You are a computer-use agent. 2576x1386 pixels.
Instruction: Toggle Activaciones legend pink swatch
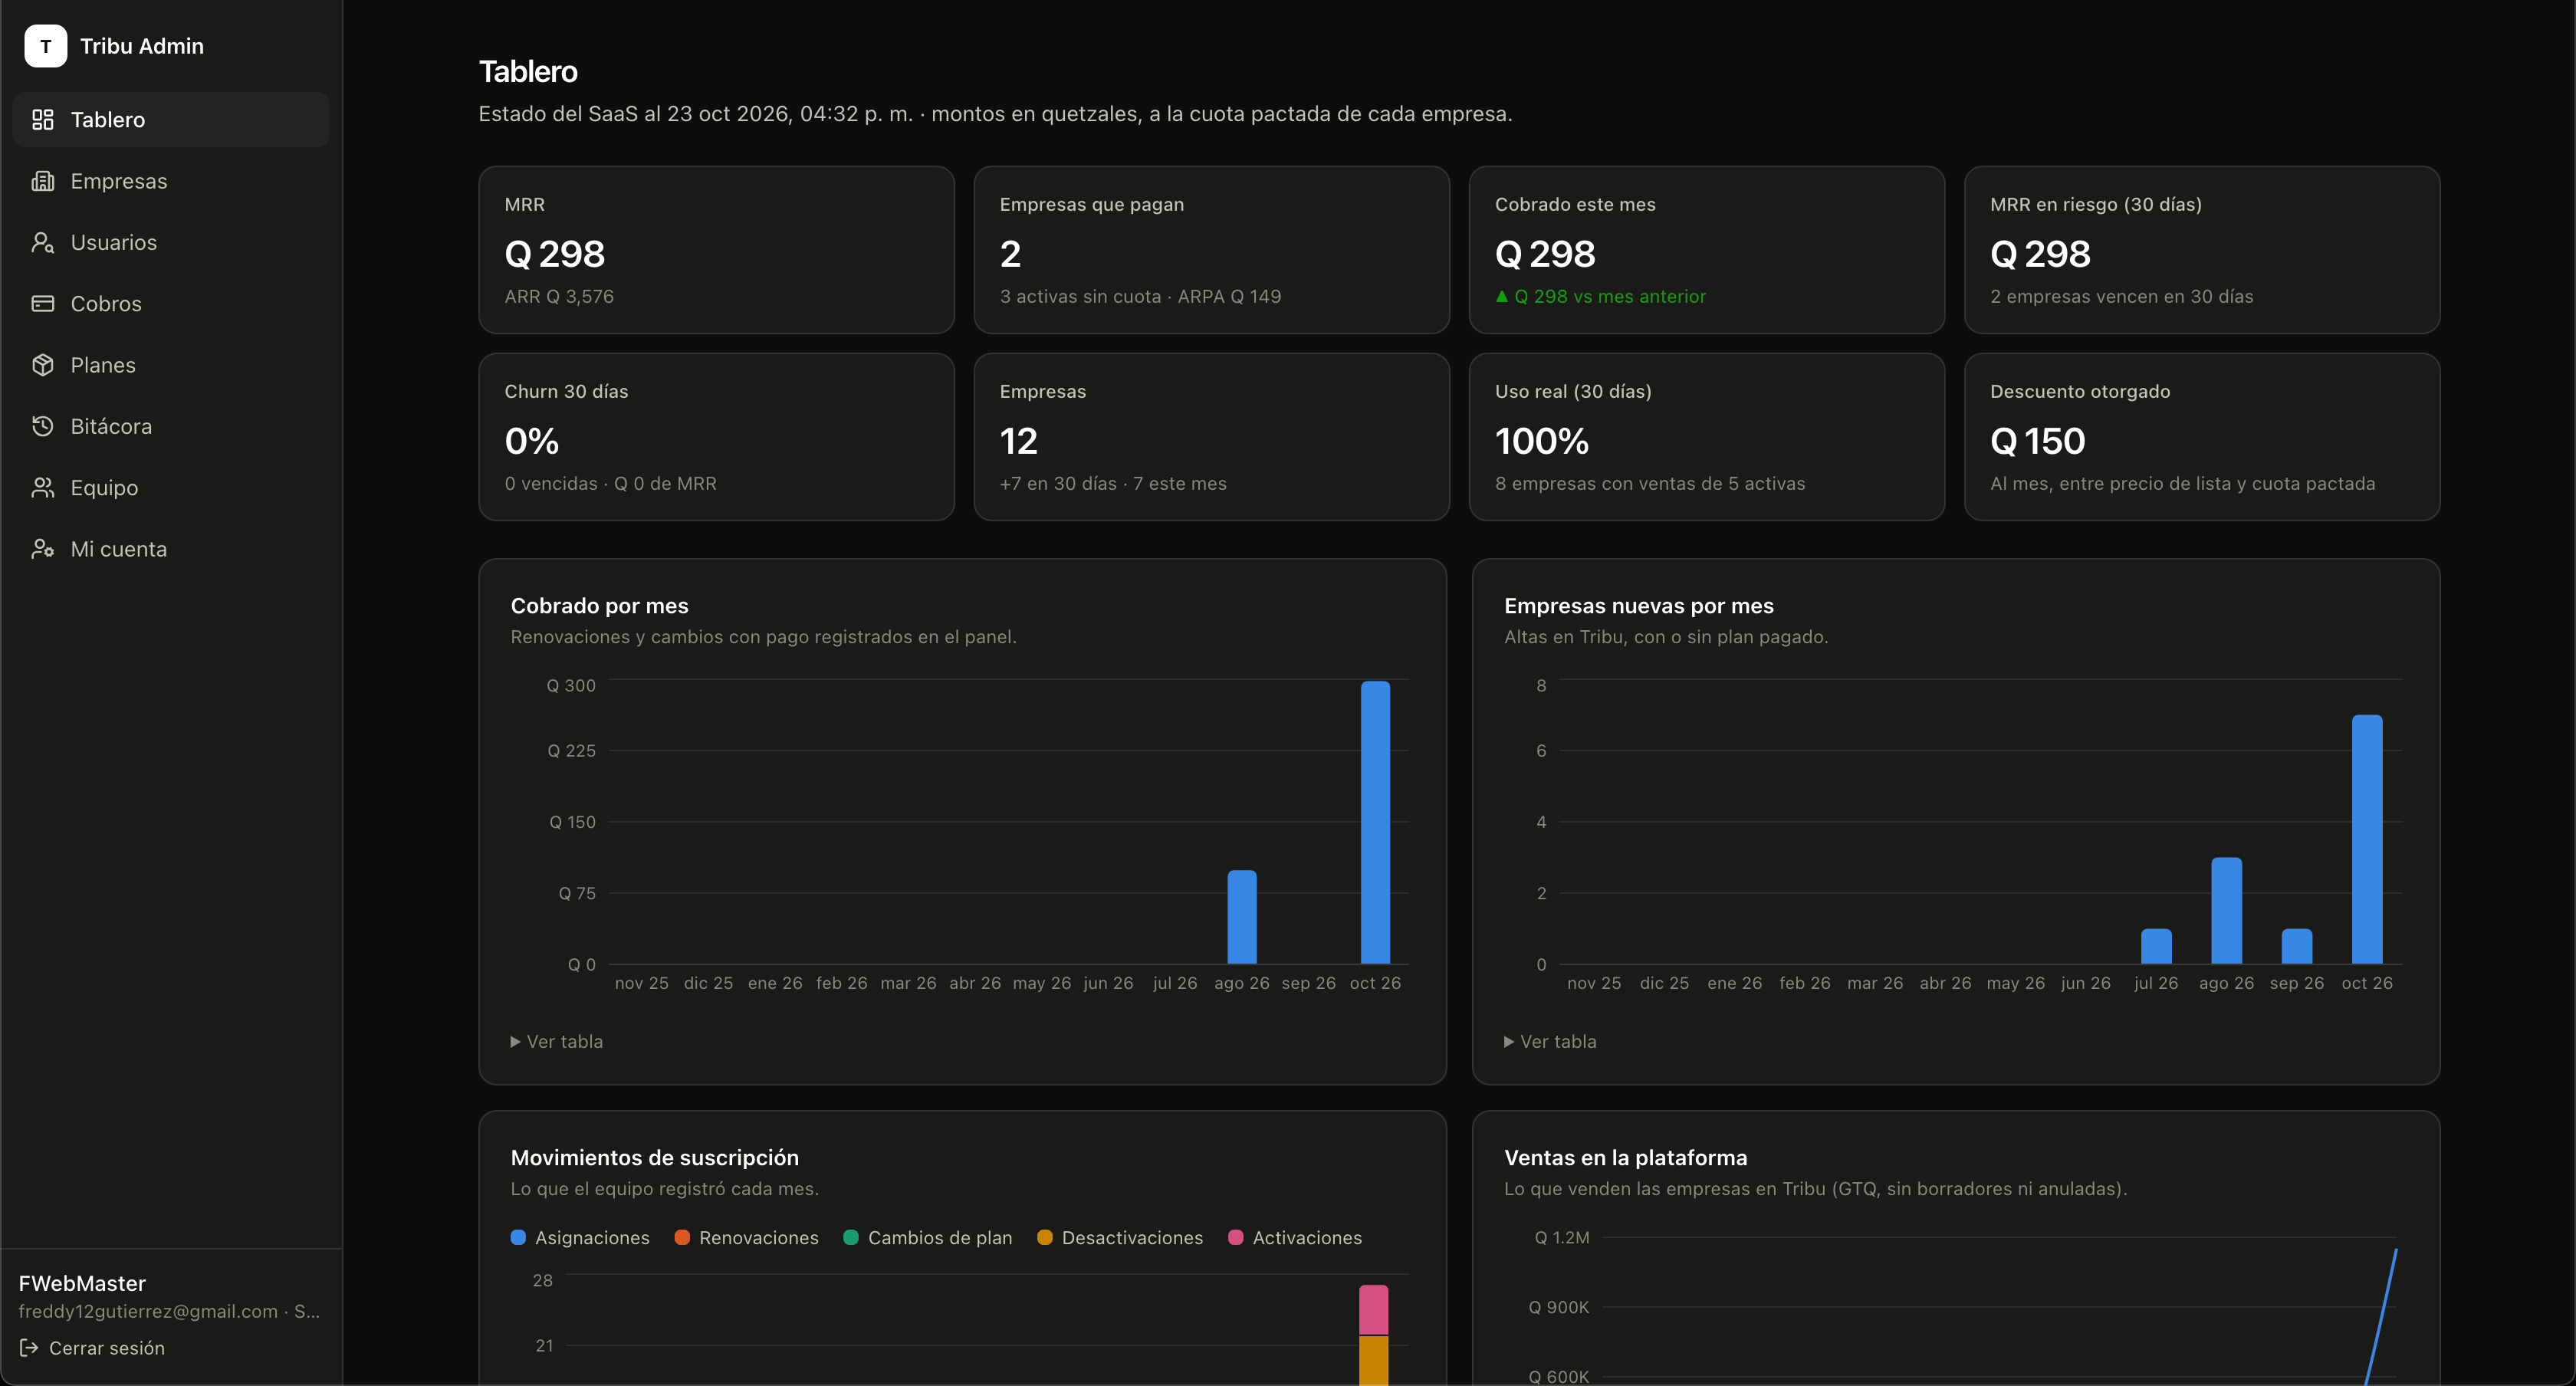coord(1236,1237)
